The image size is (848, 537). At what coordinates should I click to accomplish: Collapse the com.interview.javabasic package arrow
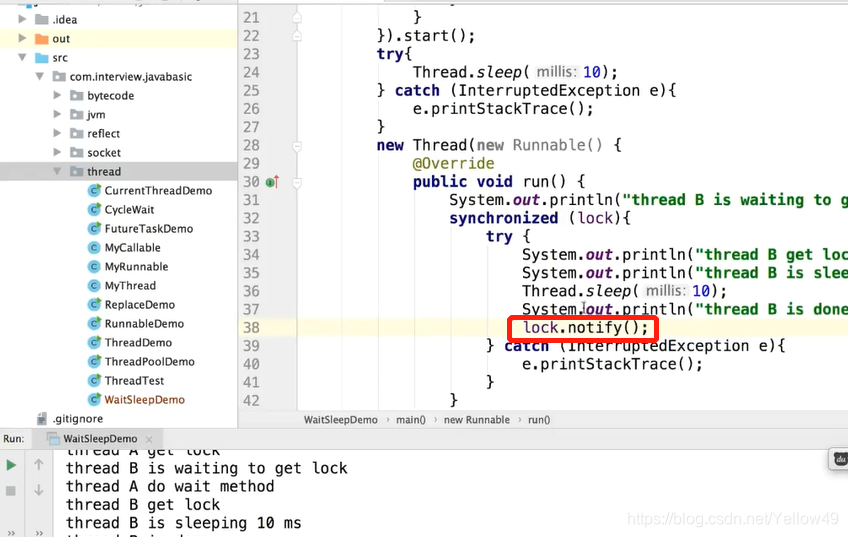[39, 76]
